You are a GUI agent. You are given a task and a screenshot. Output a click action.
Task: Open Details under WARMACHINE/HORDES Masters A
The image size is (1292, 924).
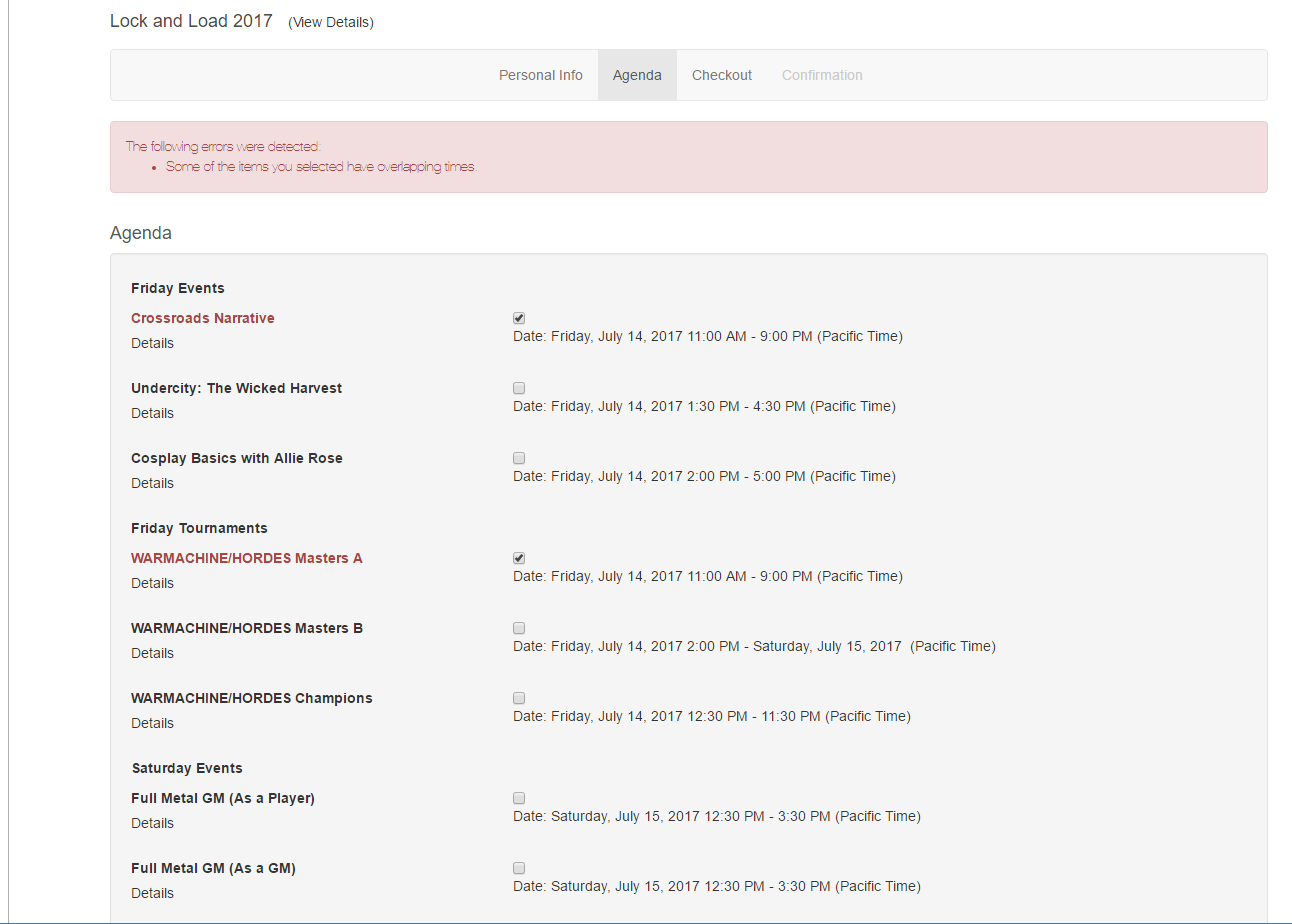click(152, 583)
